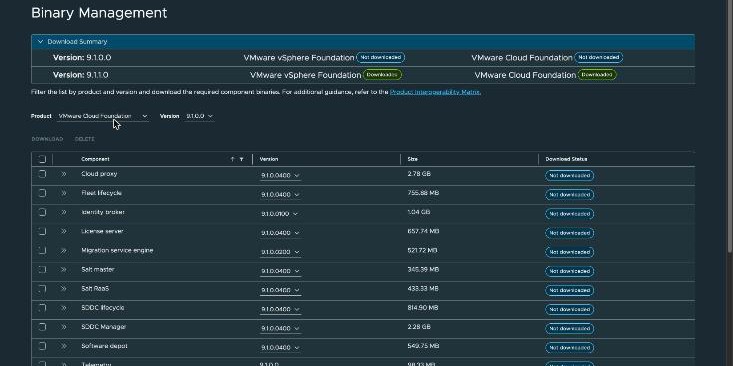Screen dimensions: 733x366
Task: Open the Component column filter icon
Action: click(x=241, y=159)
